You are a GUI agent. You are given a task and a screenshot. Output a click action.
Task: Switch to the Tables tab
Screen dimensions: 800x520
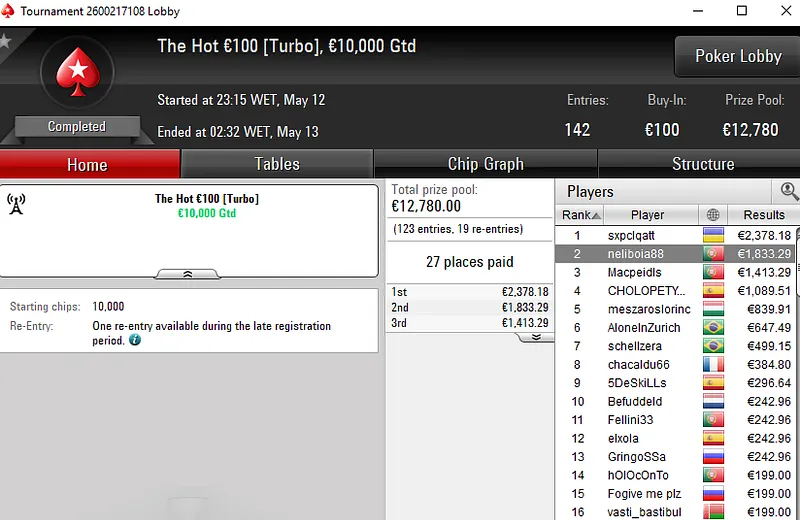pos(277,164)
